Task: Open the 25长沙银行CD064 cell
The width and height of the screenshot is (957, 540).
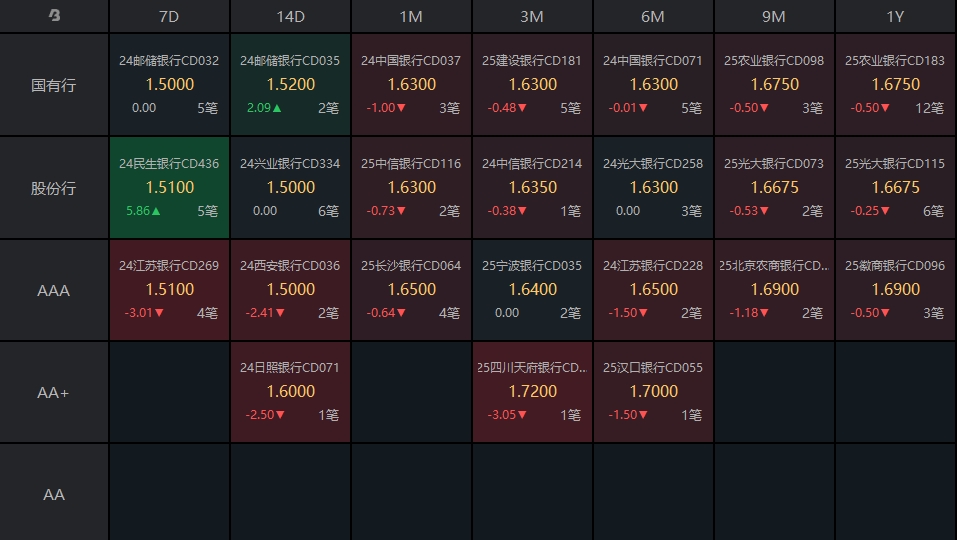Action: 411,290
